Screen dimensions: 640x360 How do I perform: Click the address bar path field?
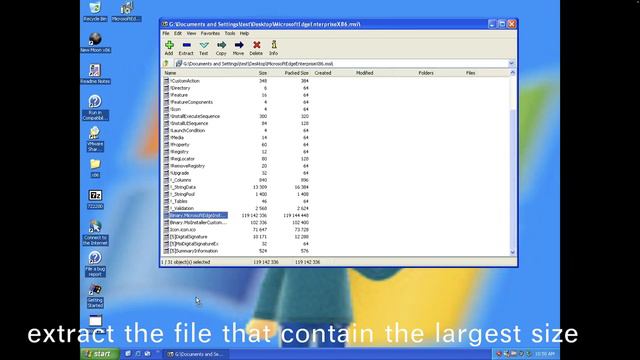tap(341, 64)
